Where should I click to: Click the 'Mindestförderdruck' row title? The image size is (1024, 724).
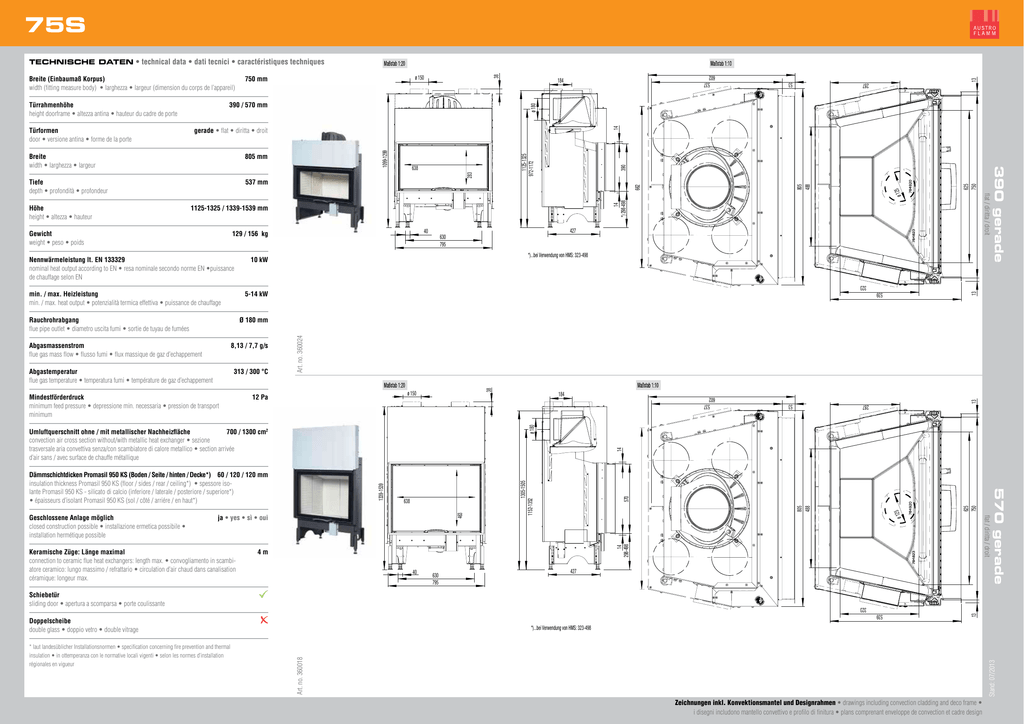(x=57, y=397)
